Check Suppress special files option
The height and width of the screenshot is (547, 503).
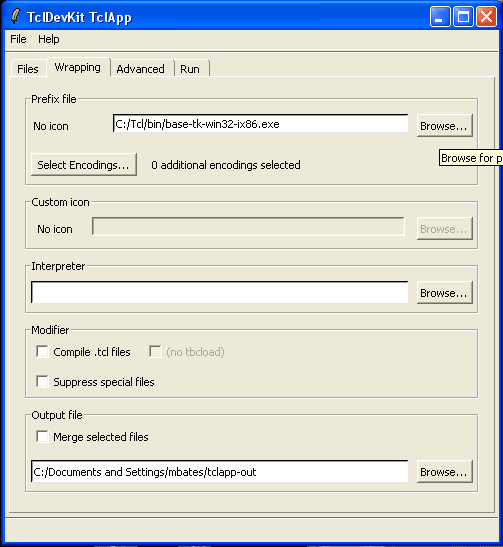coord(43,382)
